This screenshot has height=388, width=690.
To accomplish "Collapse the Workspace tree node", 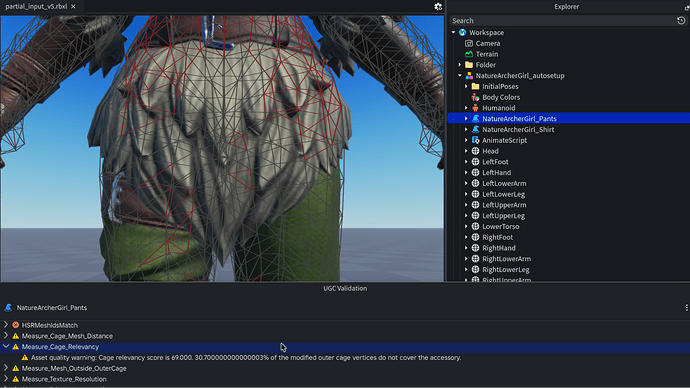I will (454, 33).
